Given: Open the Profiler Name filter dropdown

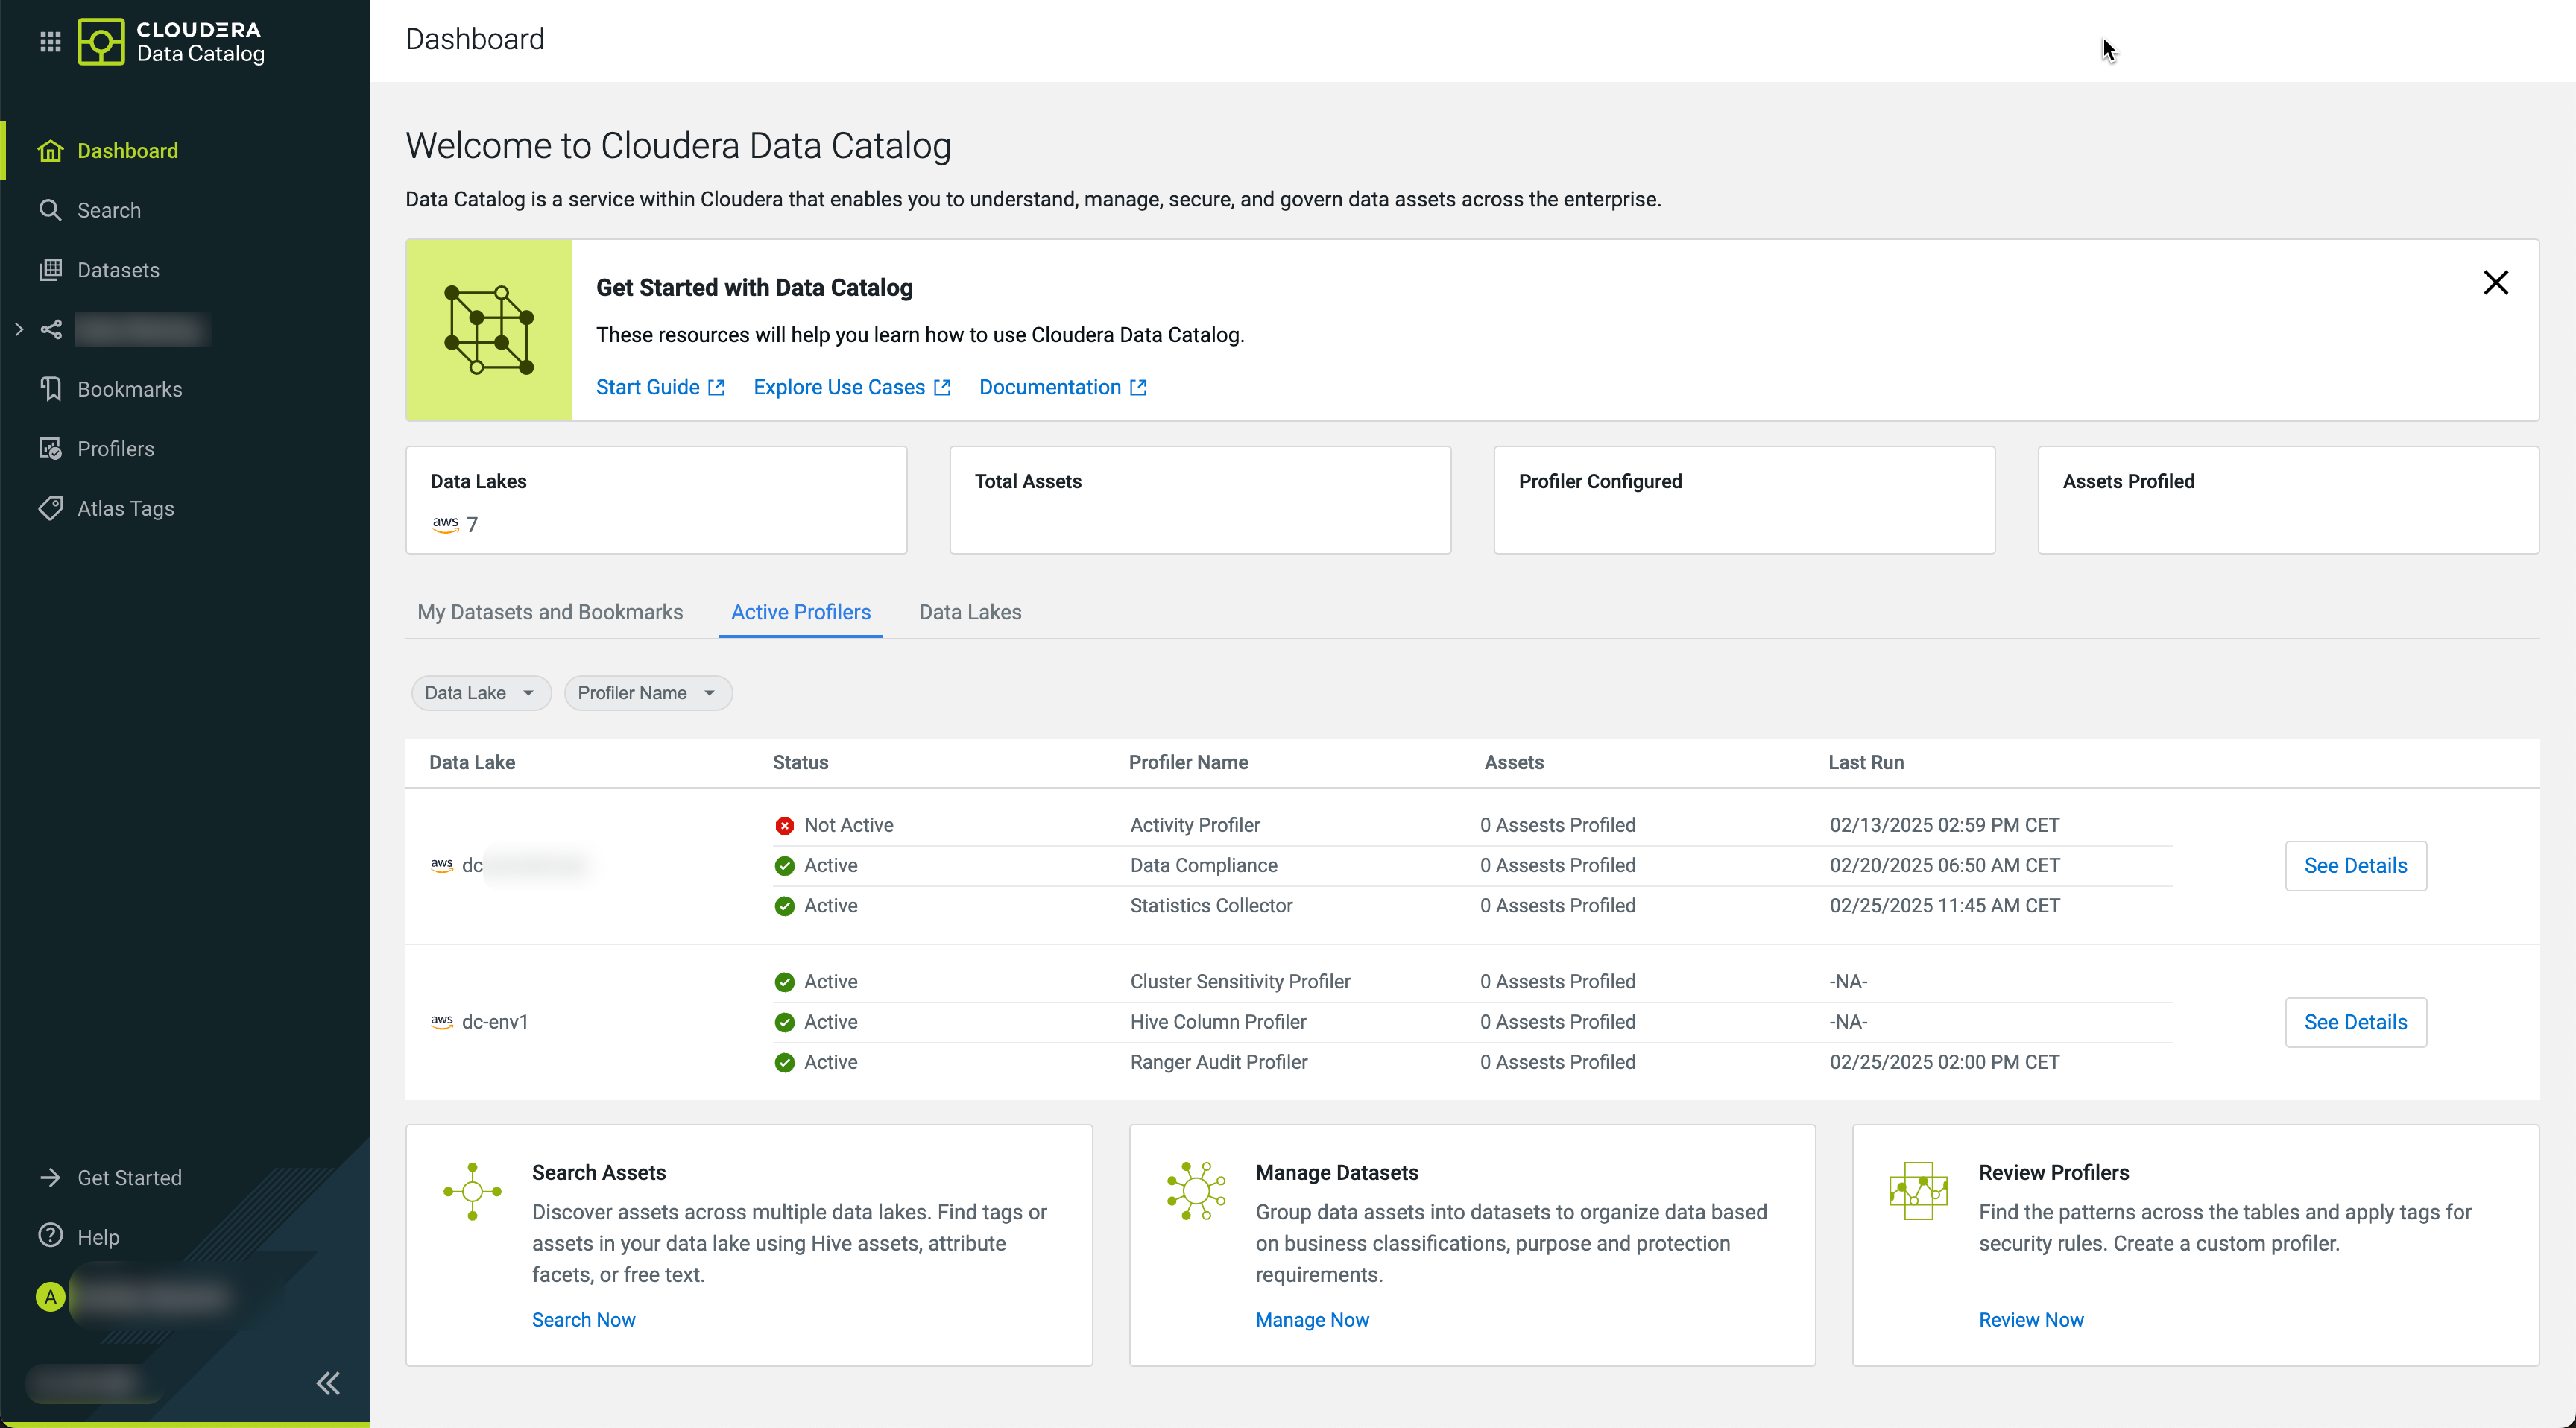Looking at the screenshot, I should (647, 693).
